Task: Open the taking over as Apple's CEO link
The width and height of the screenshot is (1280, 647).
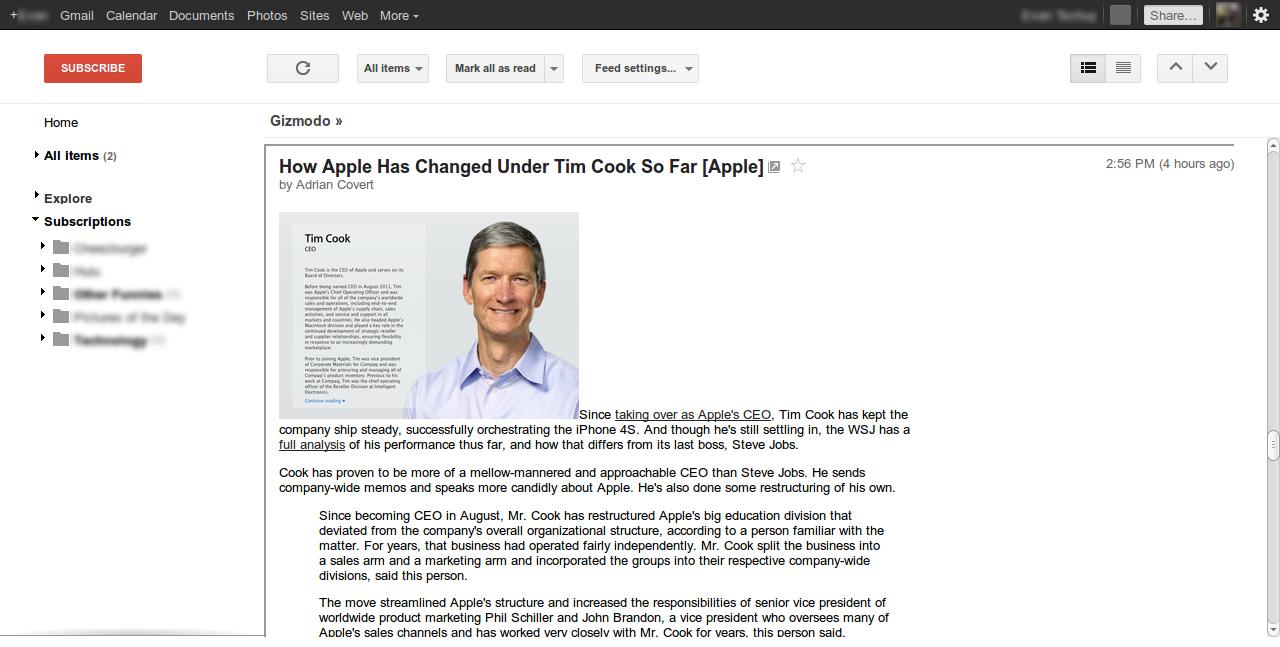Action: [693, 414]
